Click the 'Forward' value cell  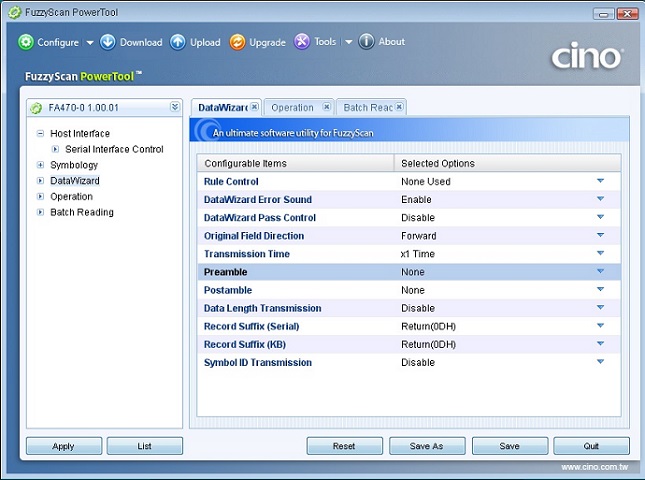pyautogui.click(x=419, y=236)
